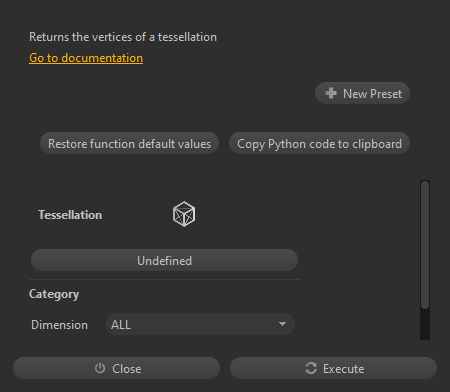Open the Go to documentation link
Image resolution: width=450 pixels, height=392 pixels.
86,58
